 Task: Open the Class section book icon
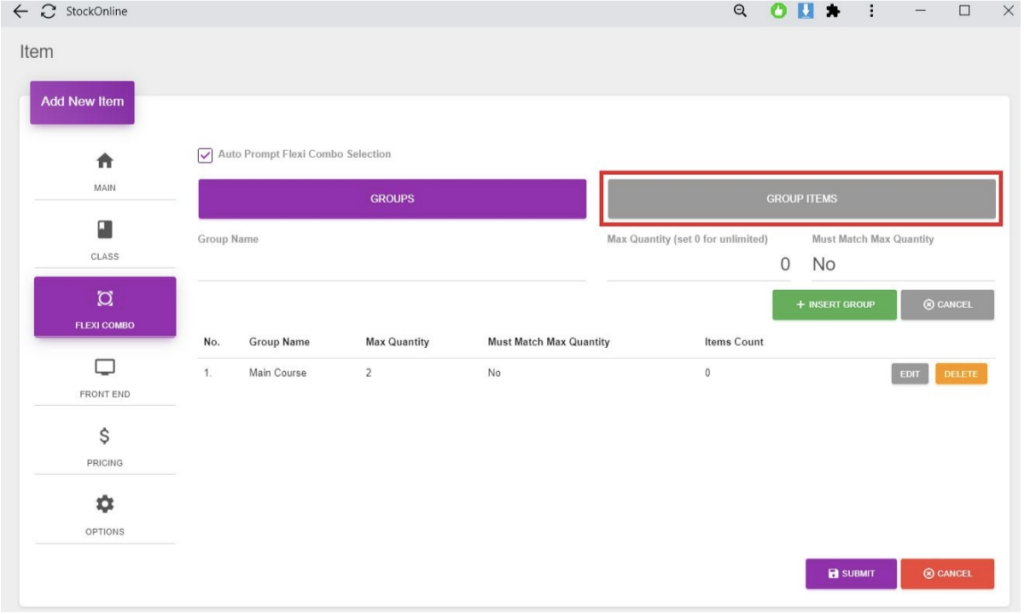[104, 230]
